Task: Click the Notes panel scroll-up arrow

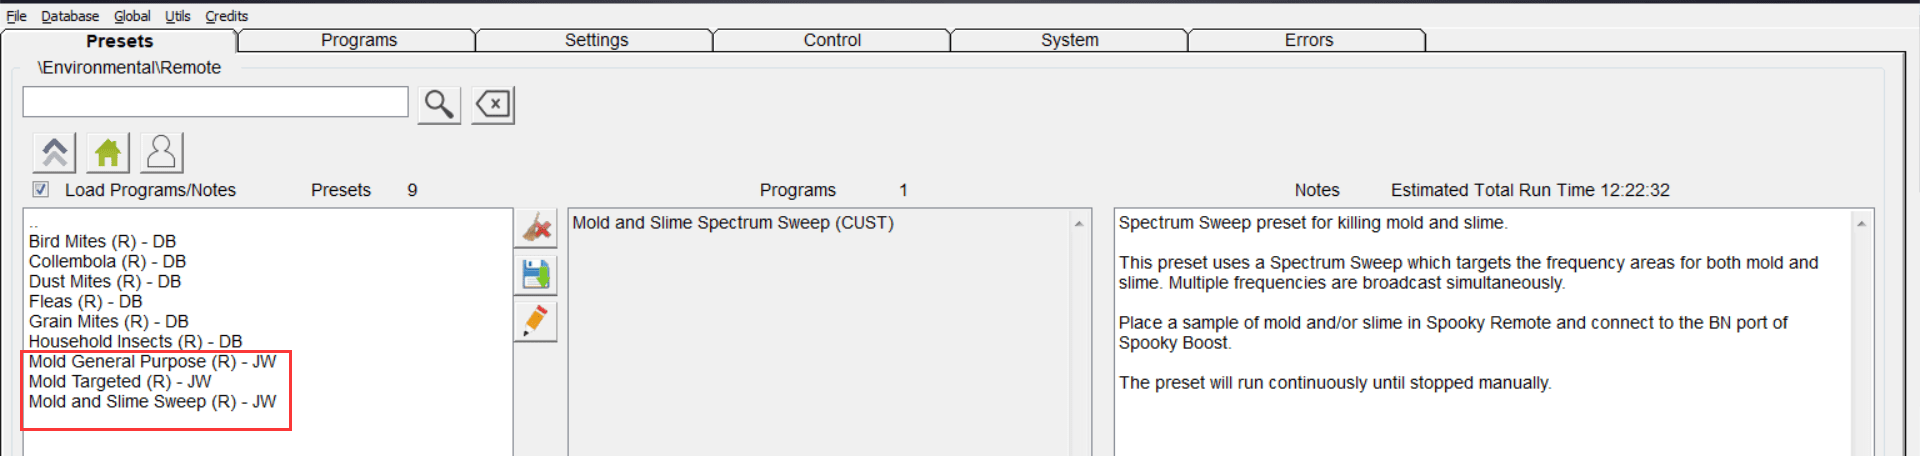Action: [1861, 223]
